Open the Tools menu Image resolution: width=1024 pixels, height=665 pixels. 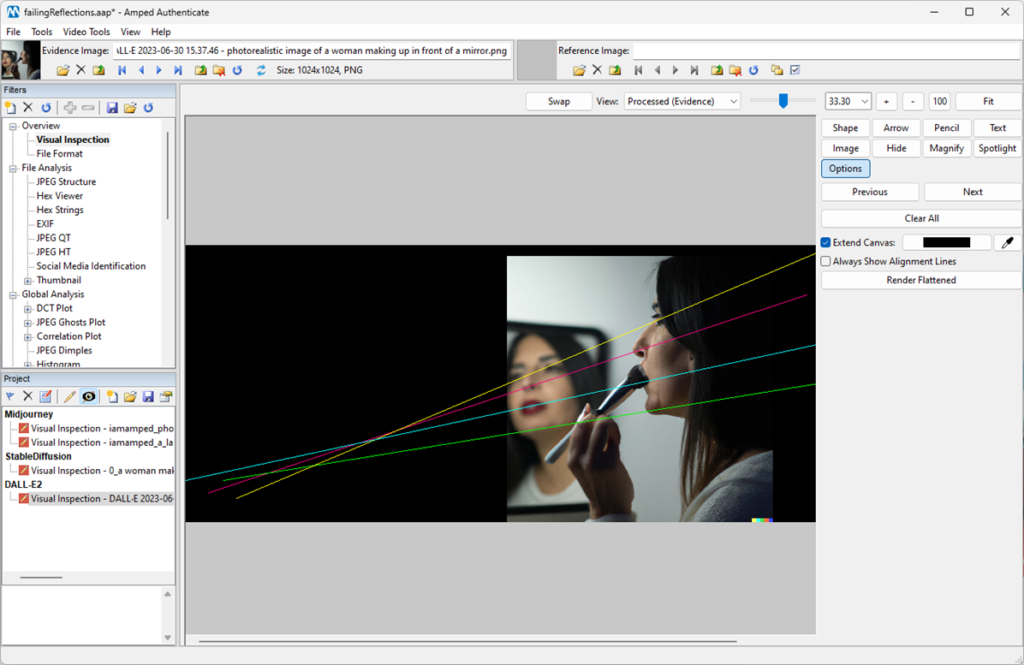click(41, 31)
